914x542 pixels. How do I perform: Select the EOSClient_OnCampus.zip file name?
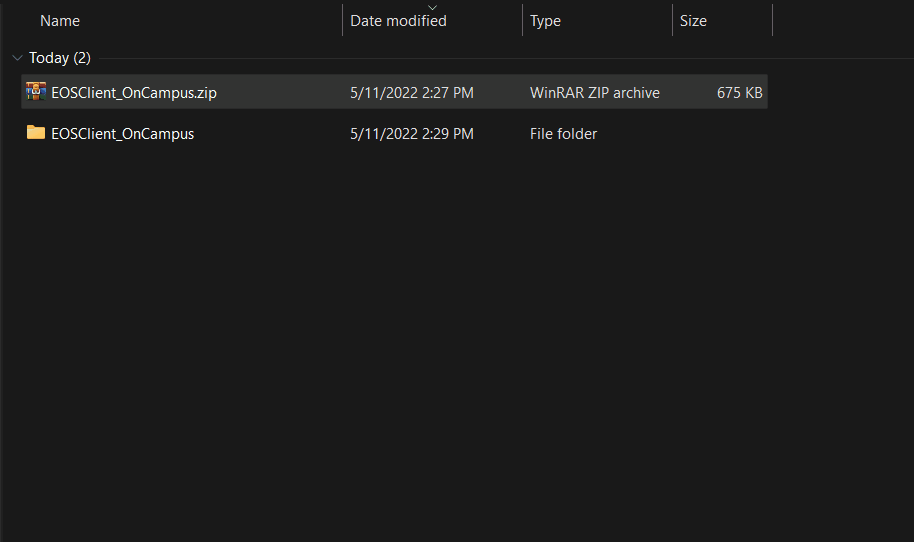tap(134, 93)
